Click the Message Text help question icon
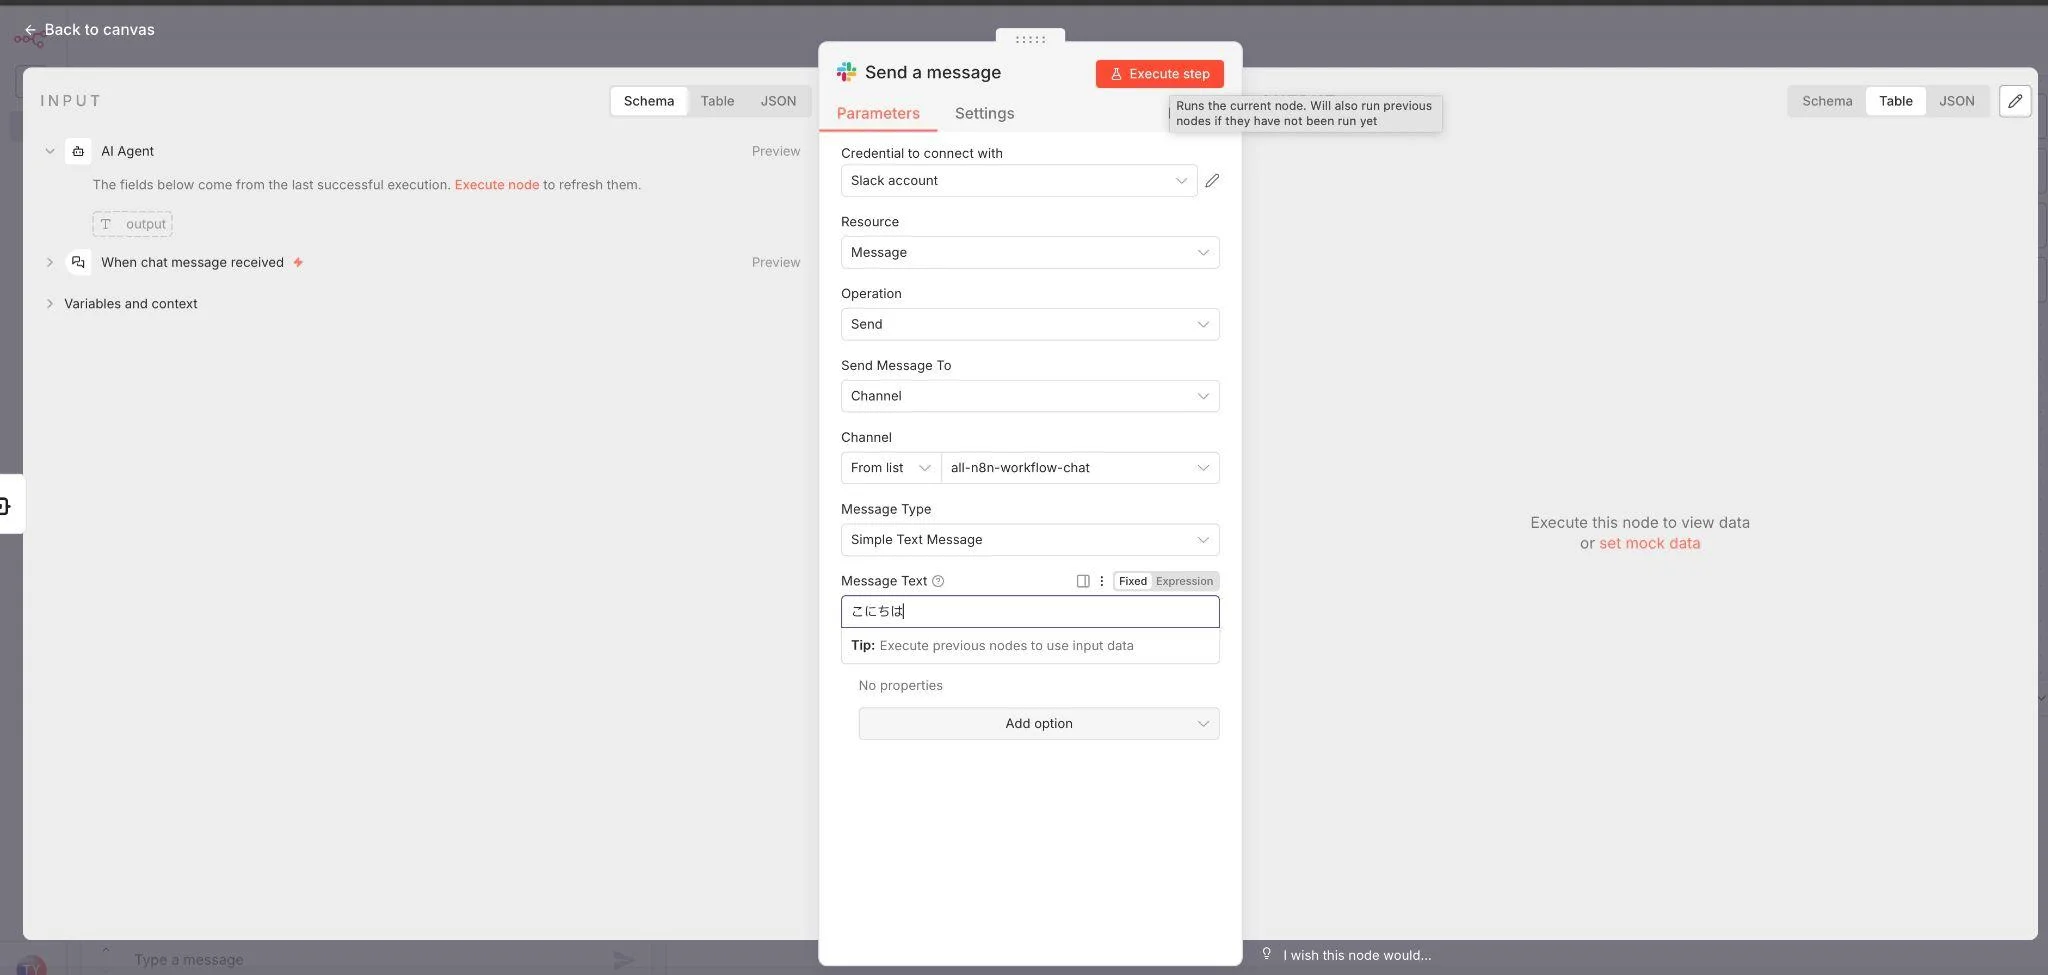 point(937,581)
